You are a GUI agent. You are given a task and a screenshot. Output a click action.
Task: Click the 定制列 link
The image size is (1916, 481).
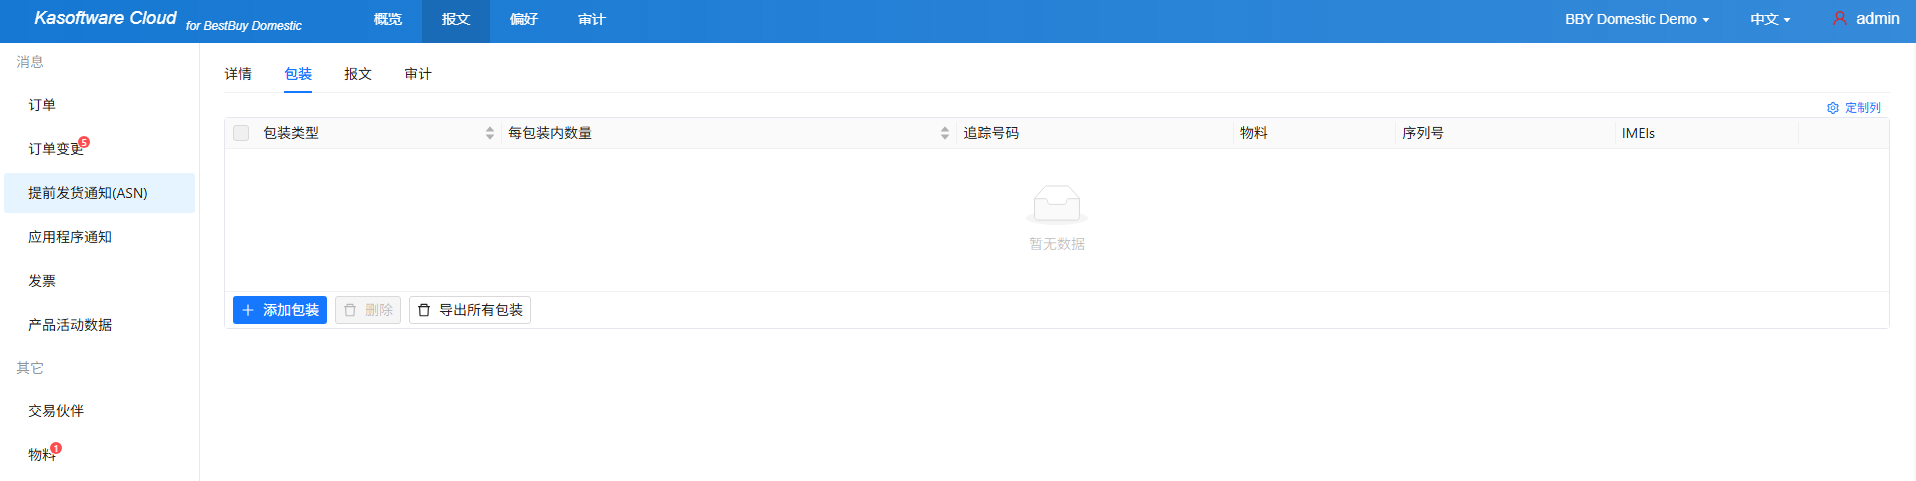point(1854,108)
